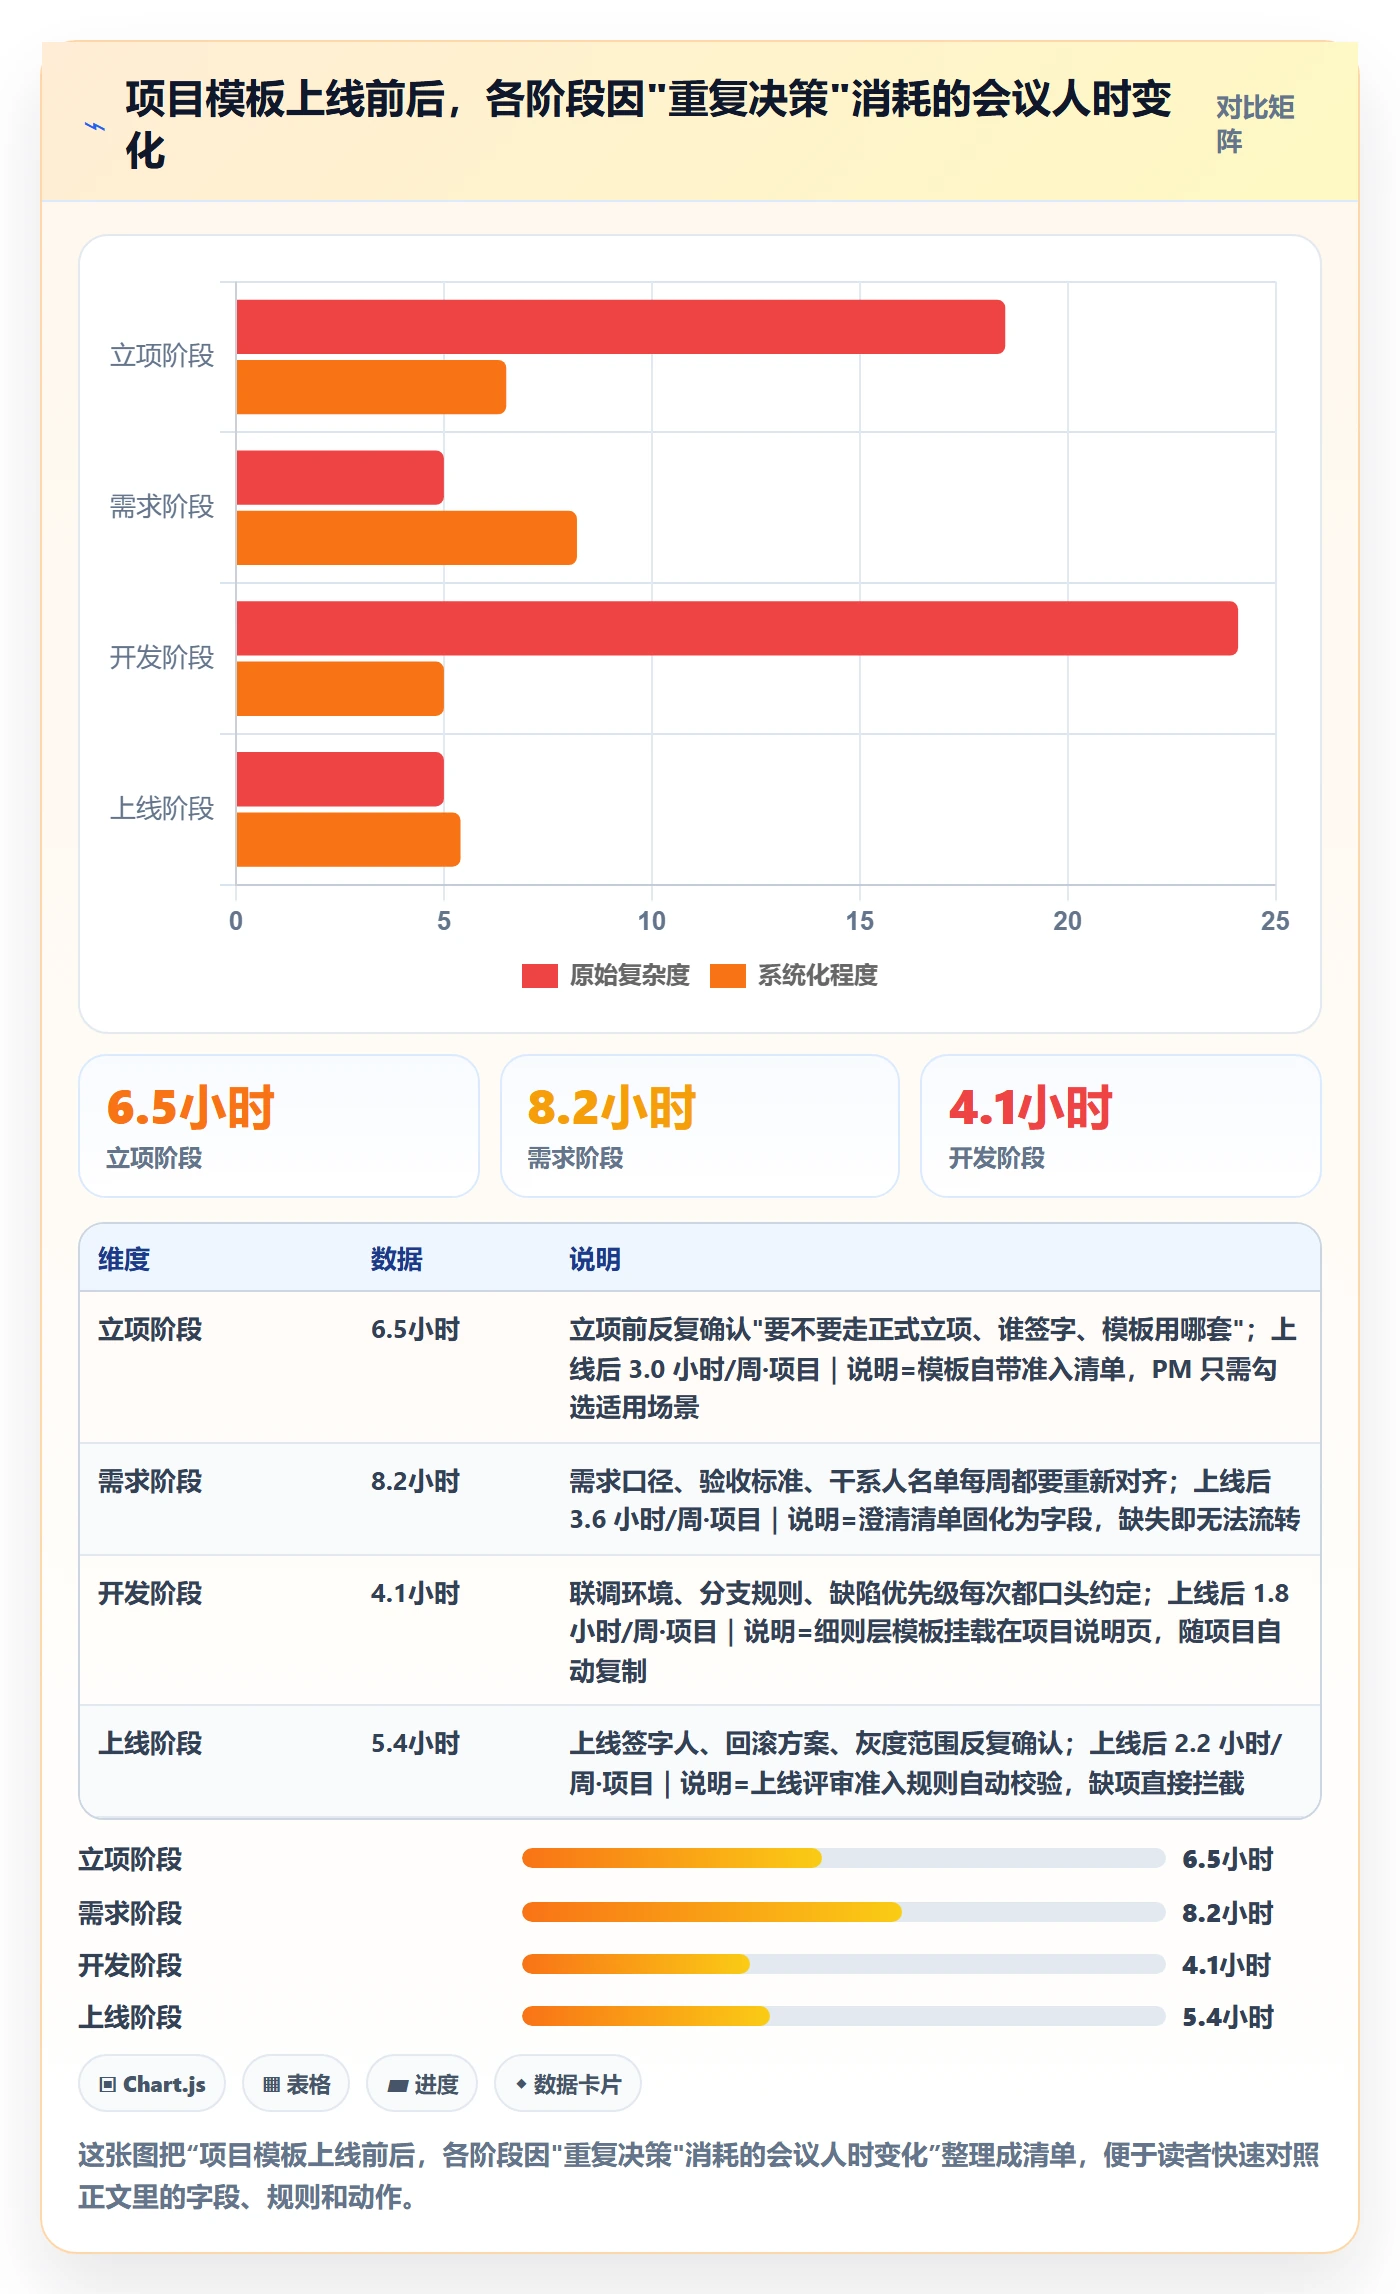Viewport: 1400px width, 2294px height.
Task: Click the 数据 table column header
Action: (x=397, y=1259)
